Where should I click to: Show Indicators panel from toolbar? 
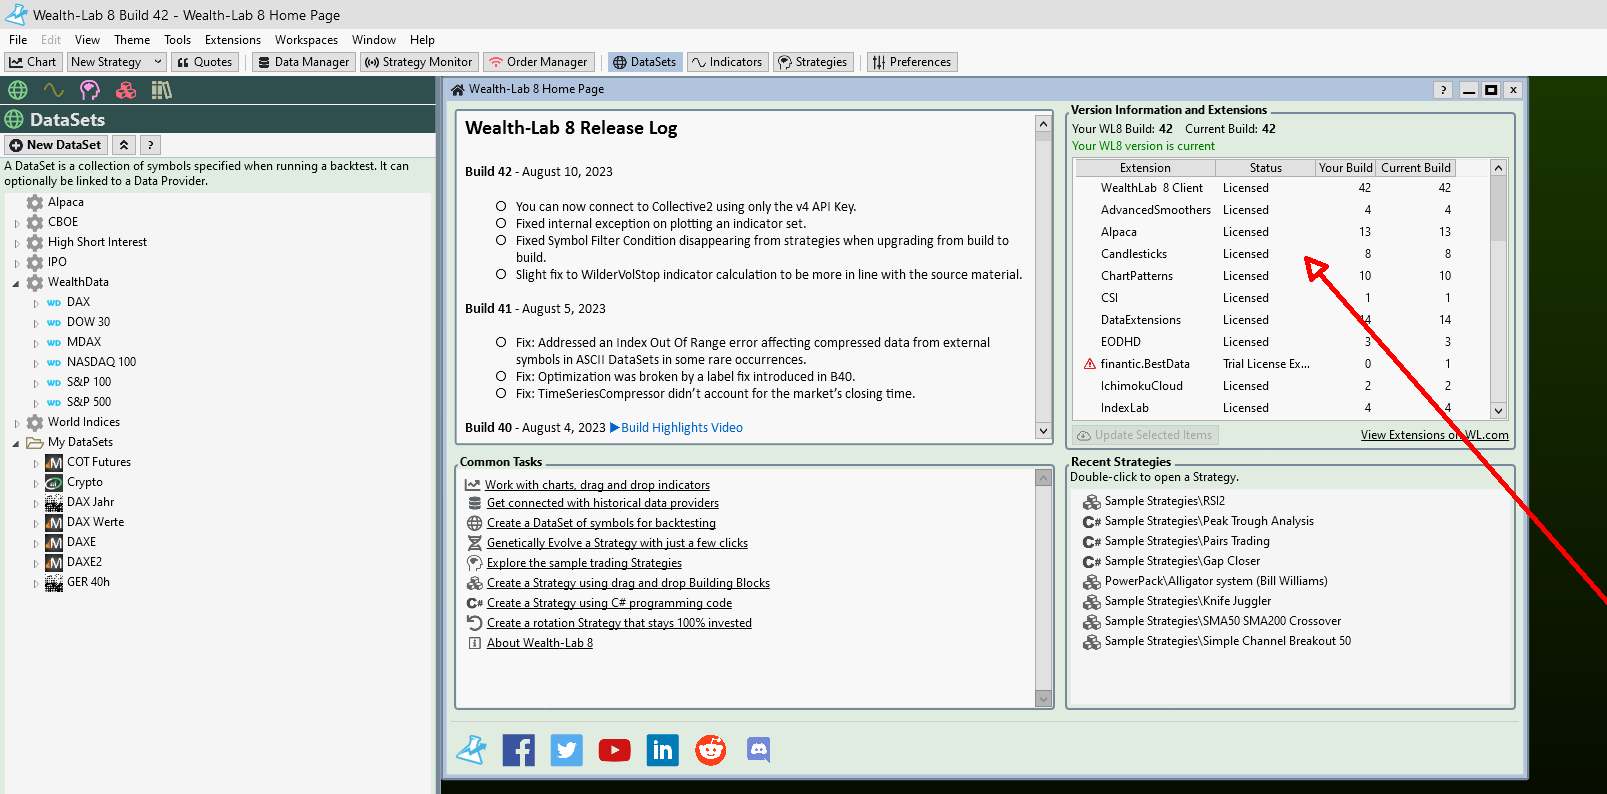coord(727,62)
